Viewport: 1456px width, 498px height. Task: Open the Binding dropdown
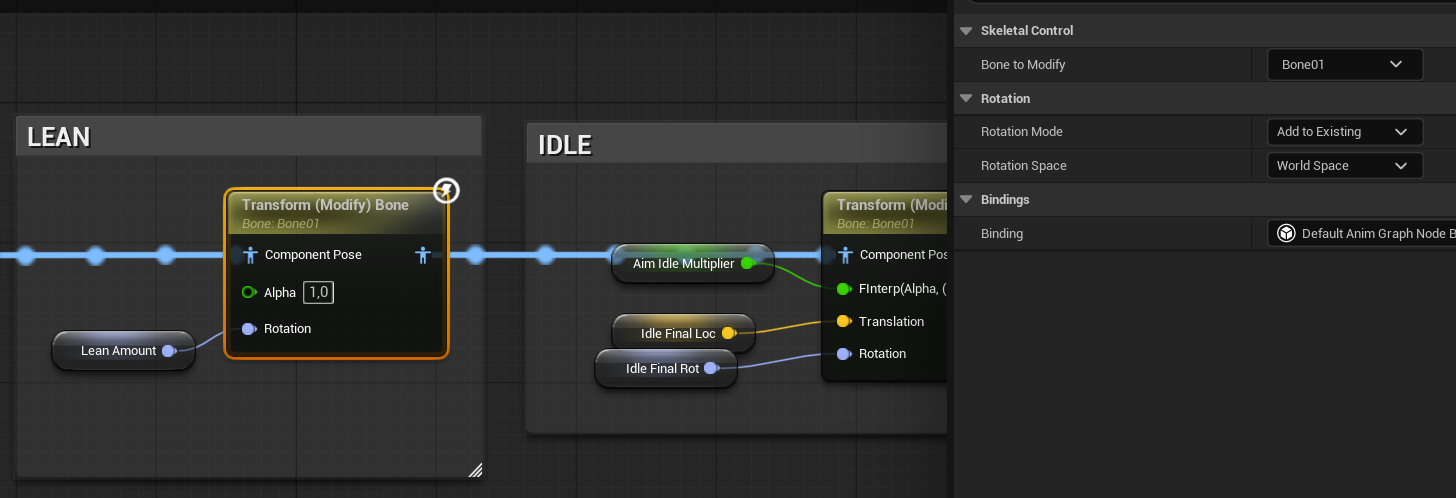click(x=1361, y=234)
